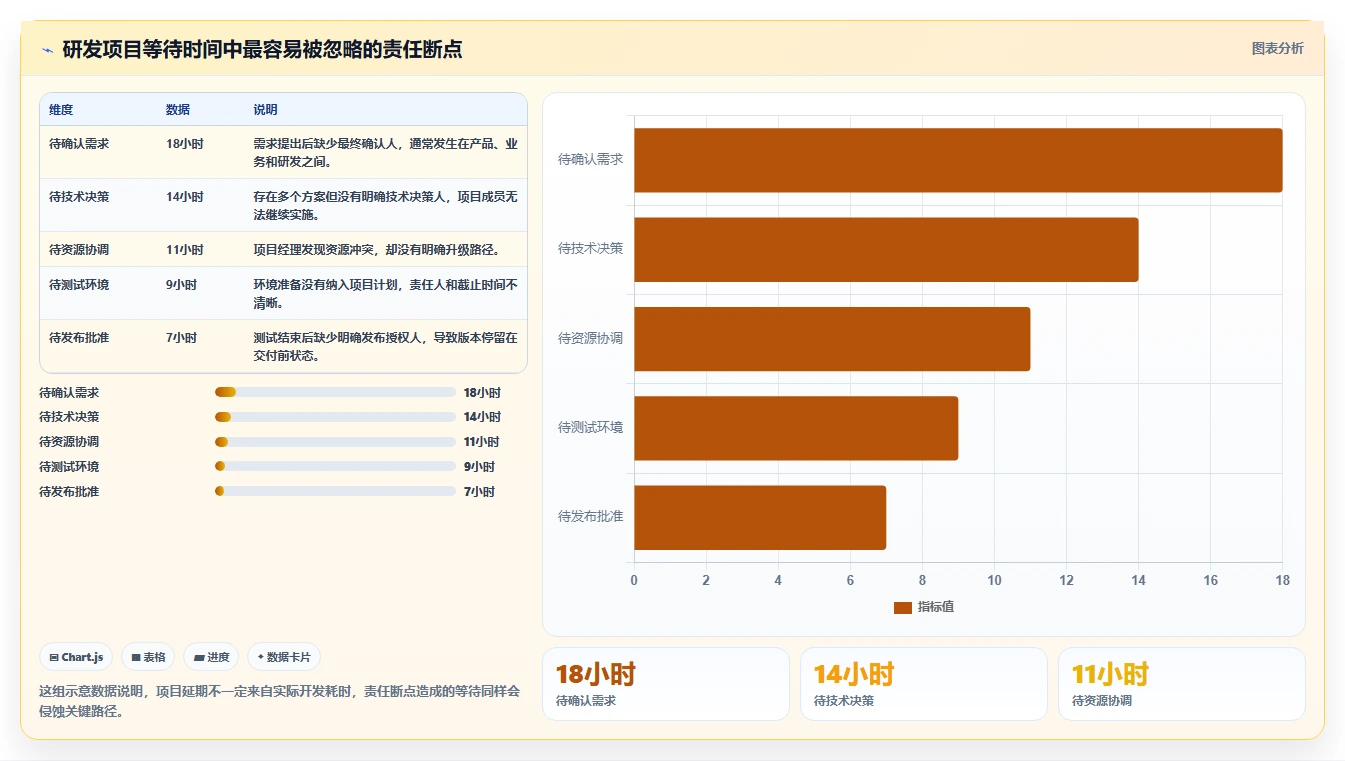The width and height of the screenshot is (1345, 761).
Task: Click the lightning icon beside the title
Action: click(47, 50)
